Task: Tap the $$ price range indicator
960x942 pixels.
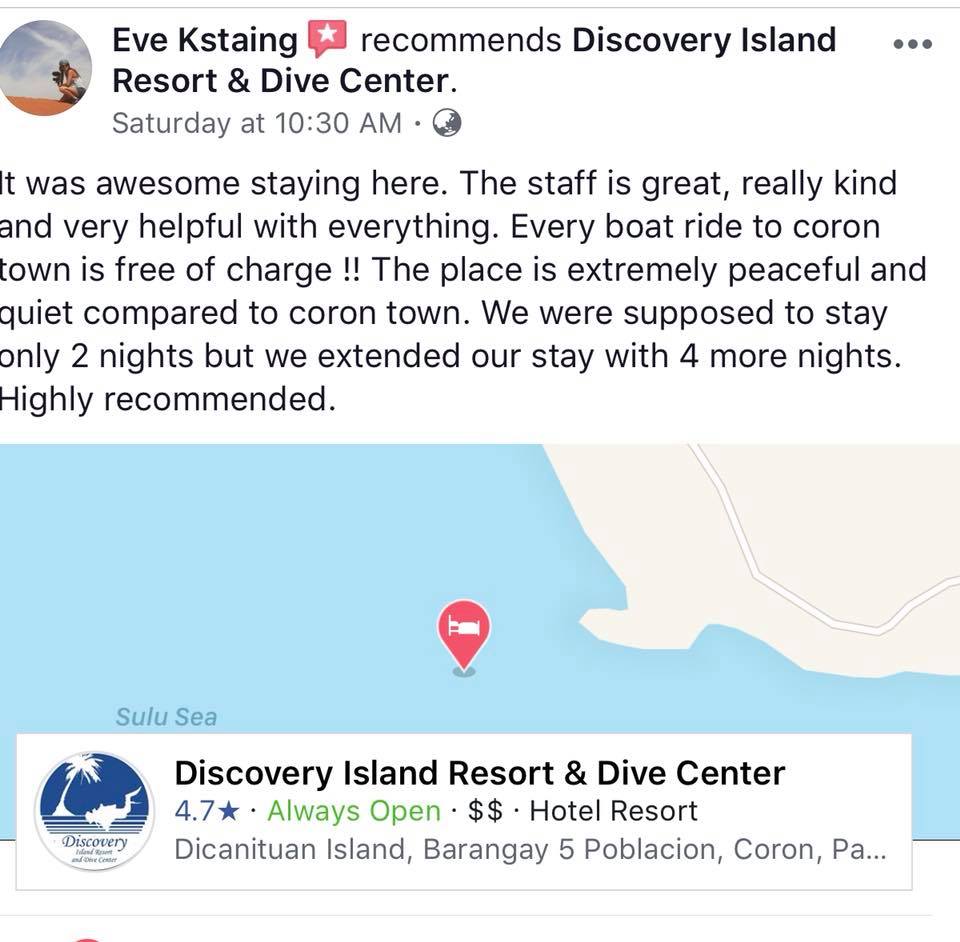Action: pos(485,812)
